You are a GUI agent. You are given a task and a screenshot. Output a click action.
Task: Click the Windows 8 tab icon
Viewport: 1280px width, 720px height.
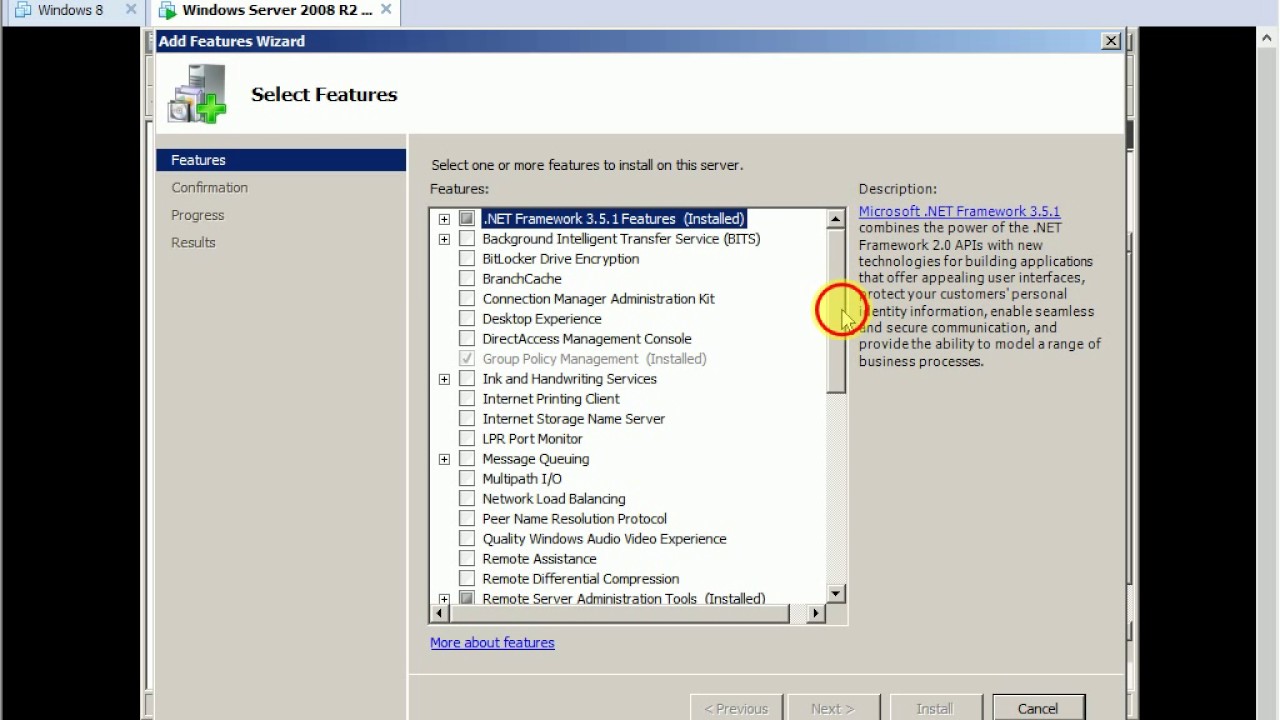[x=23, y=10]
